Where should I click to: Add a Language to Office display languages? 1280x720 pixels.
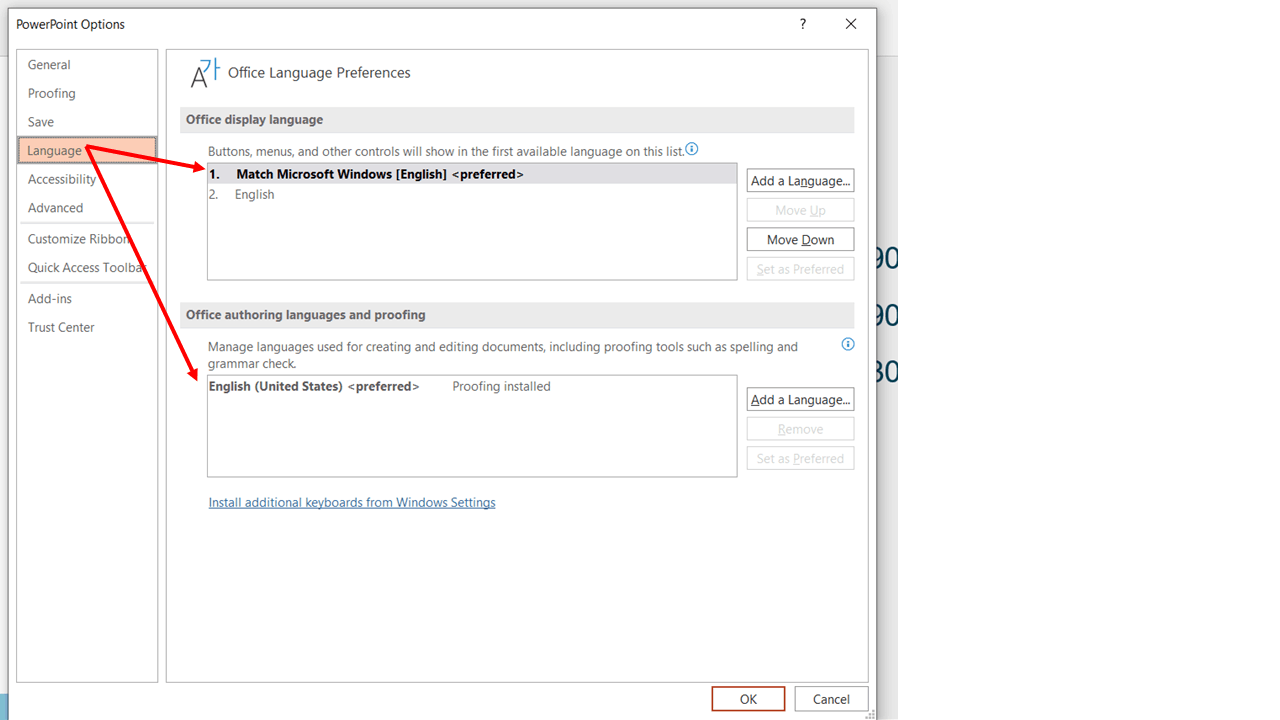[x=800, y=181]
